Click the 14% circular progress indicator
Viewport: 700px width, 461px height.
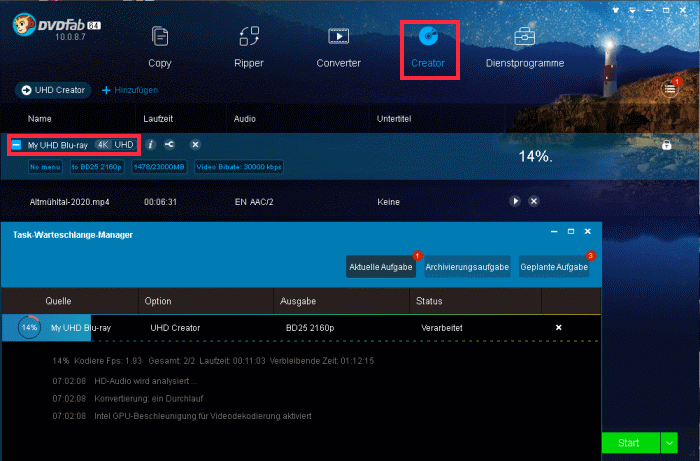(29, 328)
